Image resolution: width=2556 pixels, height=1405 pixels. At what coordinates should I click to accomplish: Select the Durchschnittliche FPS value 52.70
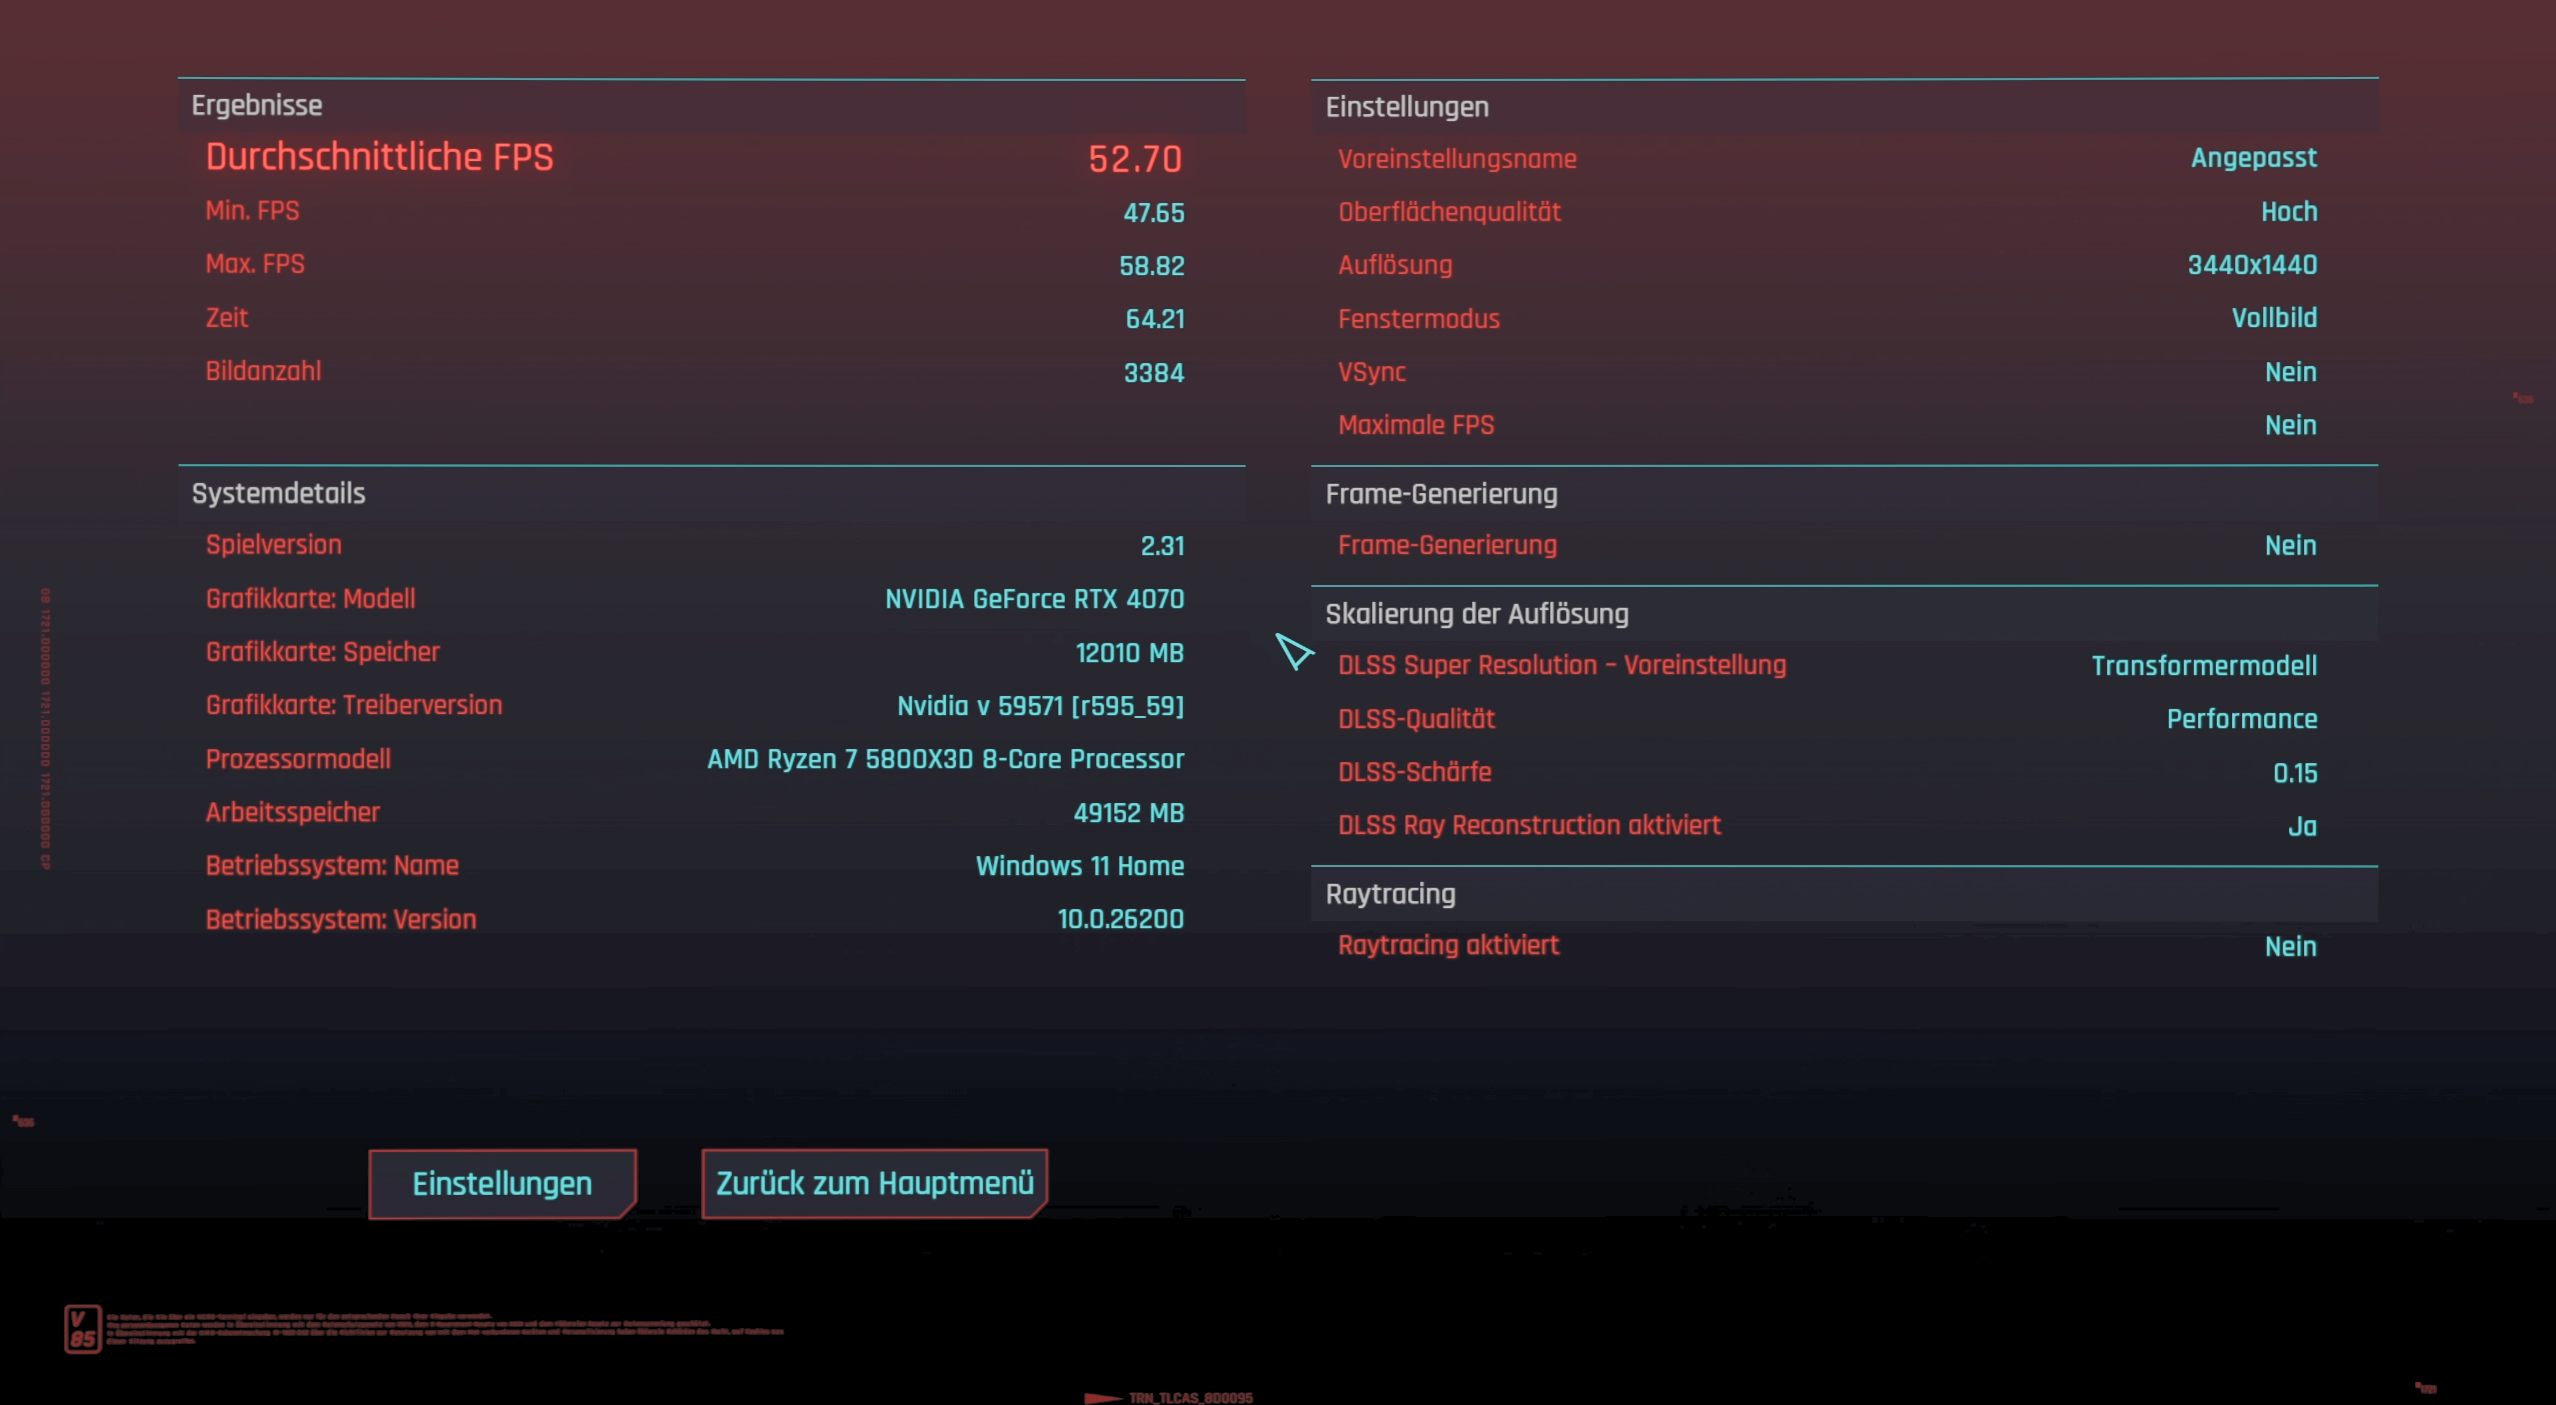pos(1134,159)
